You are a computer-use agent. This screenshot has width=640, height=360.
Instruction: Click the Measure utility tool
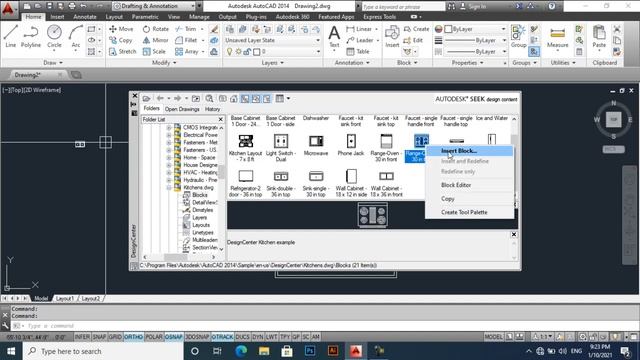click(558, 37)
